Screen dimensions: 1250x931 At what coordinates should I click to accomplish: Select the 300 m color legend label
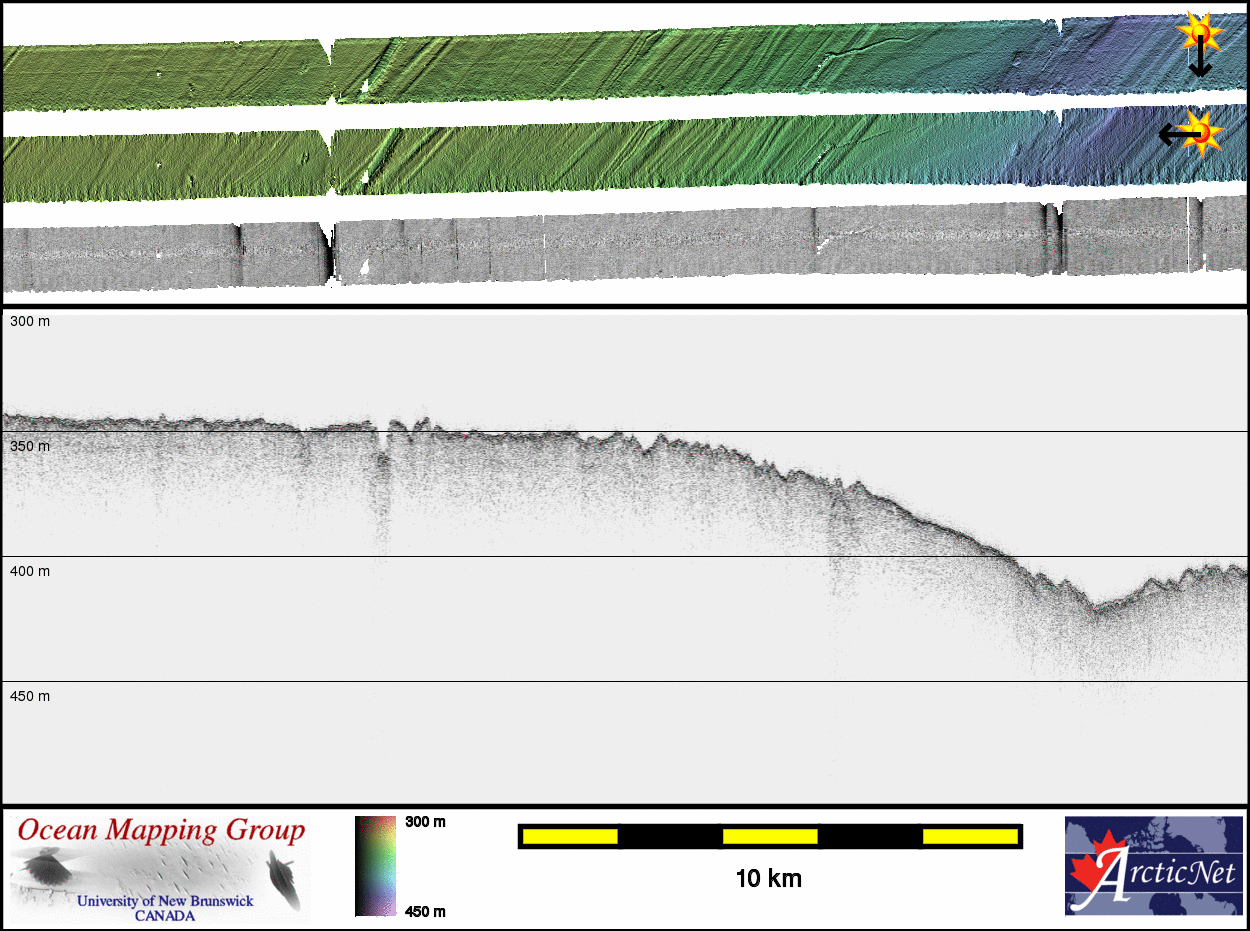point(425,822)
